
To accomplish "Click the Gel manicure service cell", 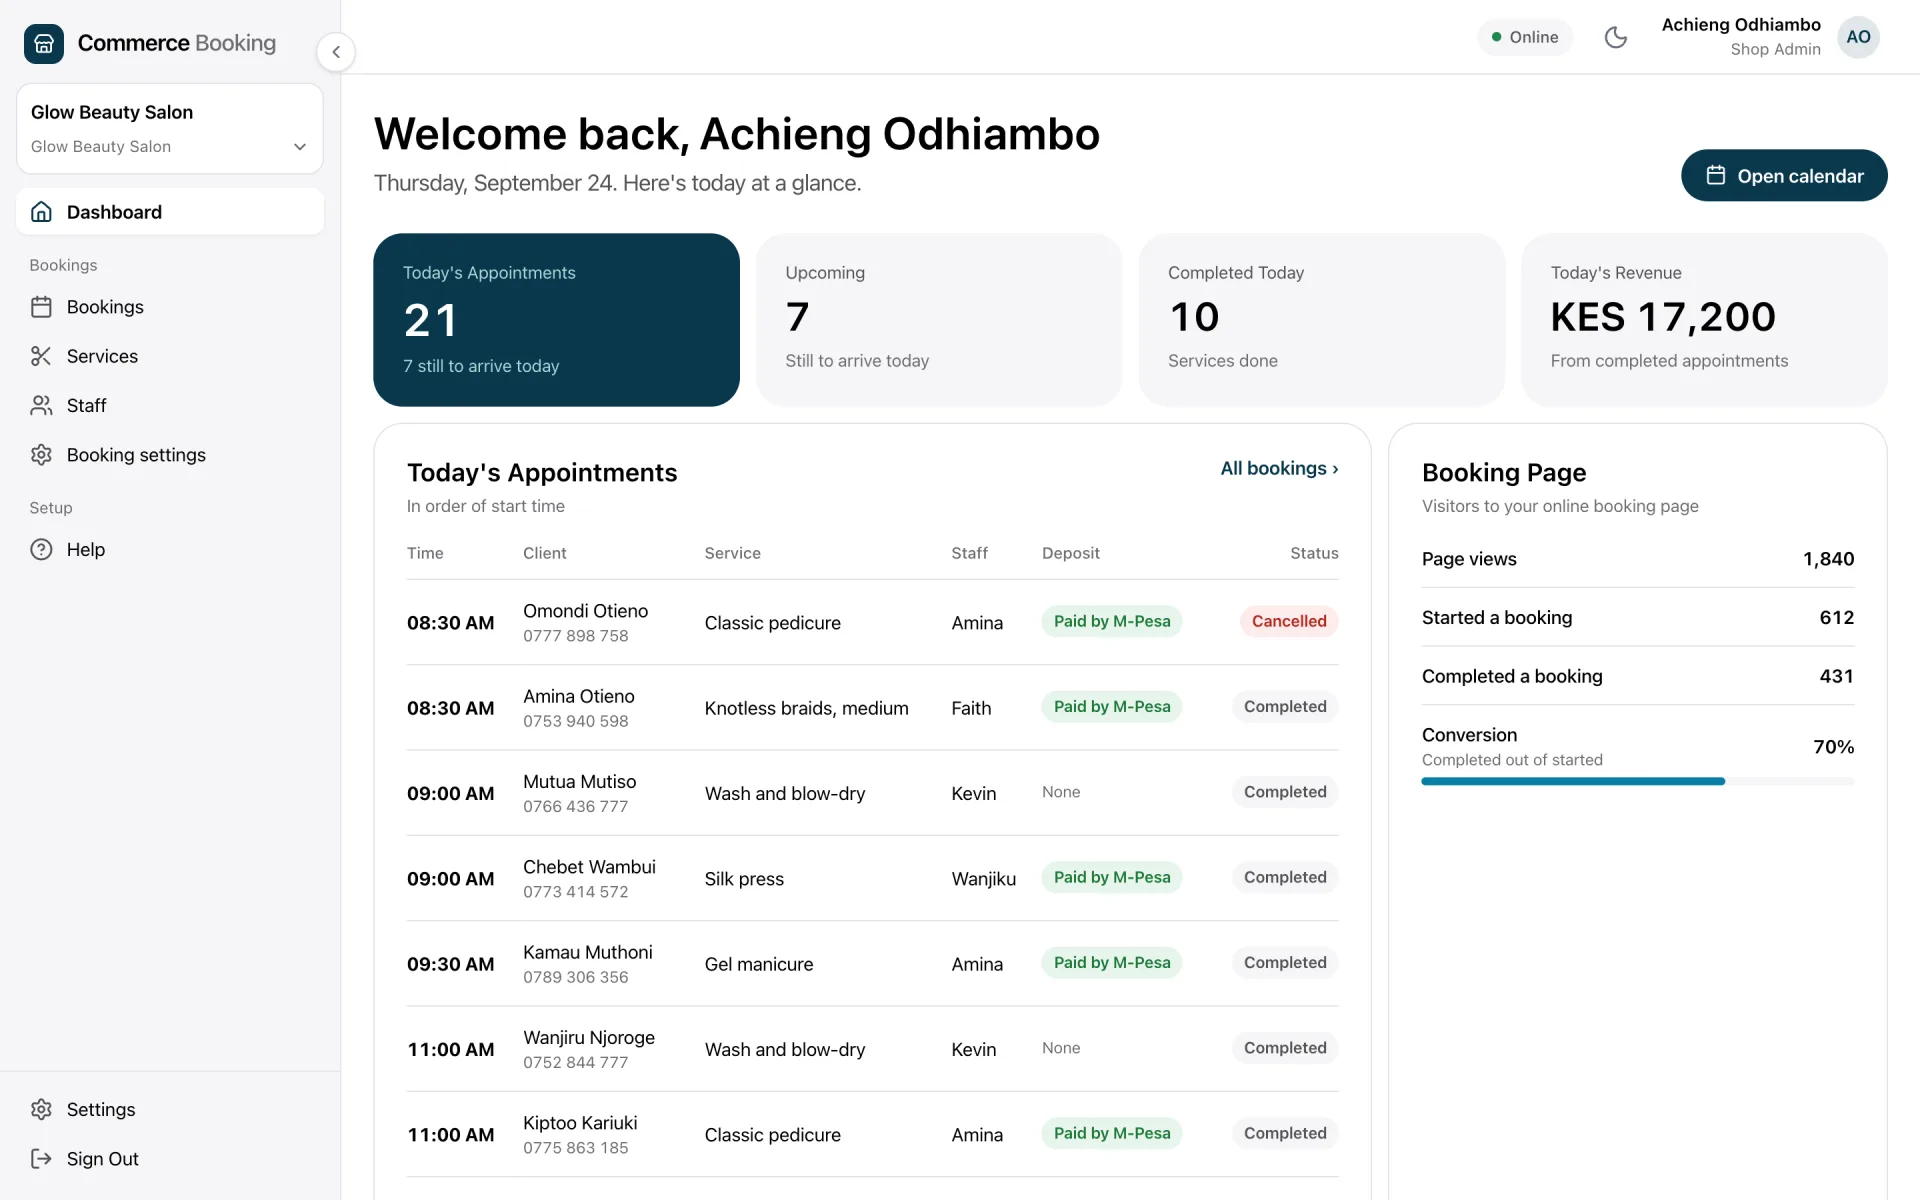I will [x=758, y=964].
